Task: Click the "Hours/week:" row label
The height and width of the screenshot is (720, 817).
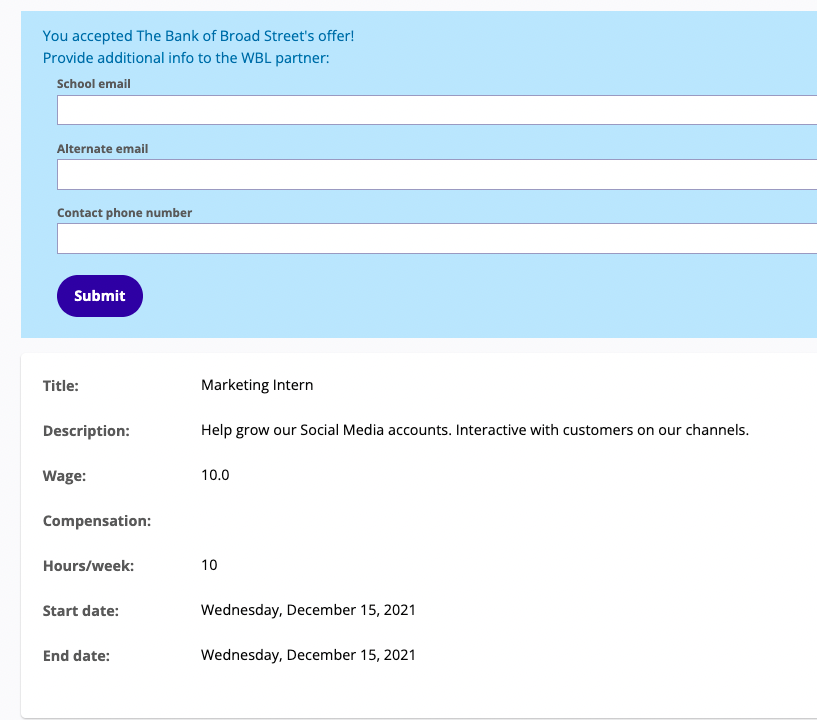Action: coord(88,566)
